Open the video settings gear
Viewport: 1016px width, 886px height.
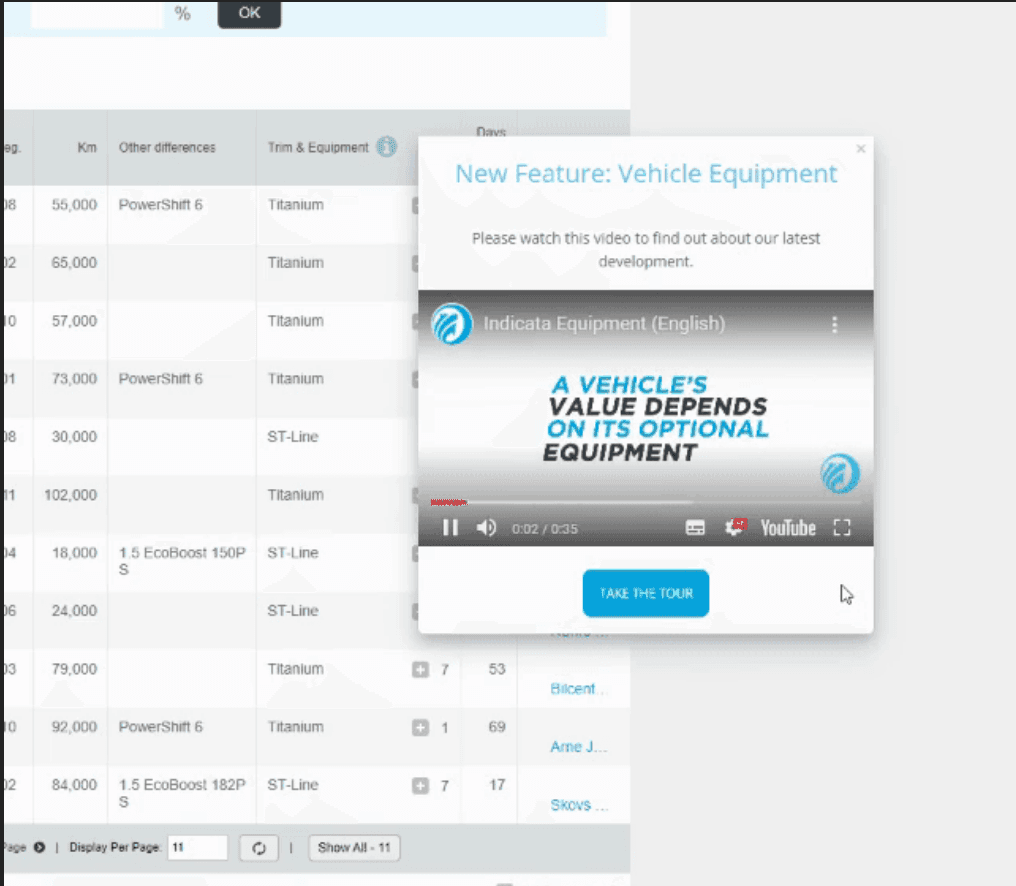(x=735, y=527)
